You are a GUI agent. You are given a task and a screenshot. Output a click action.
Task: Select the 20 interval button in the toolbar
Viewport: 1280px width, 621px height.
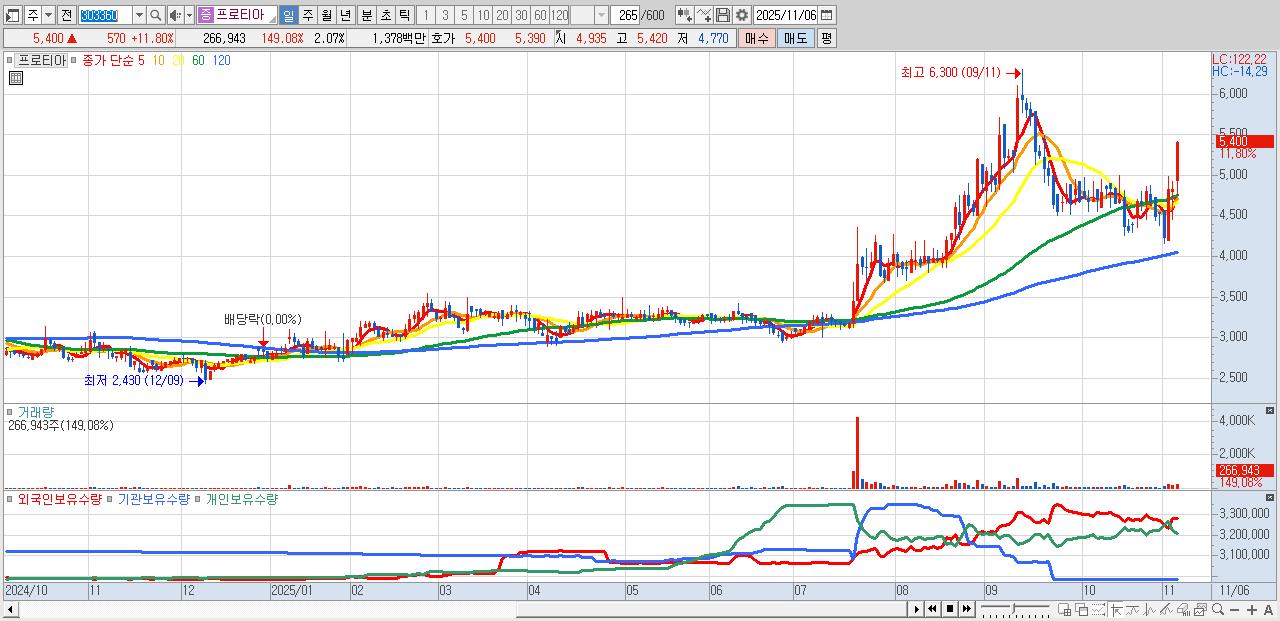[x=502, y=15]
